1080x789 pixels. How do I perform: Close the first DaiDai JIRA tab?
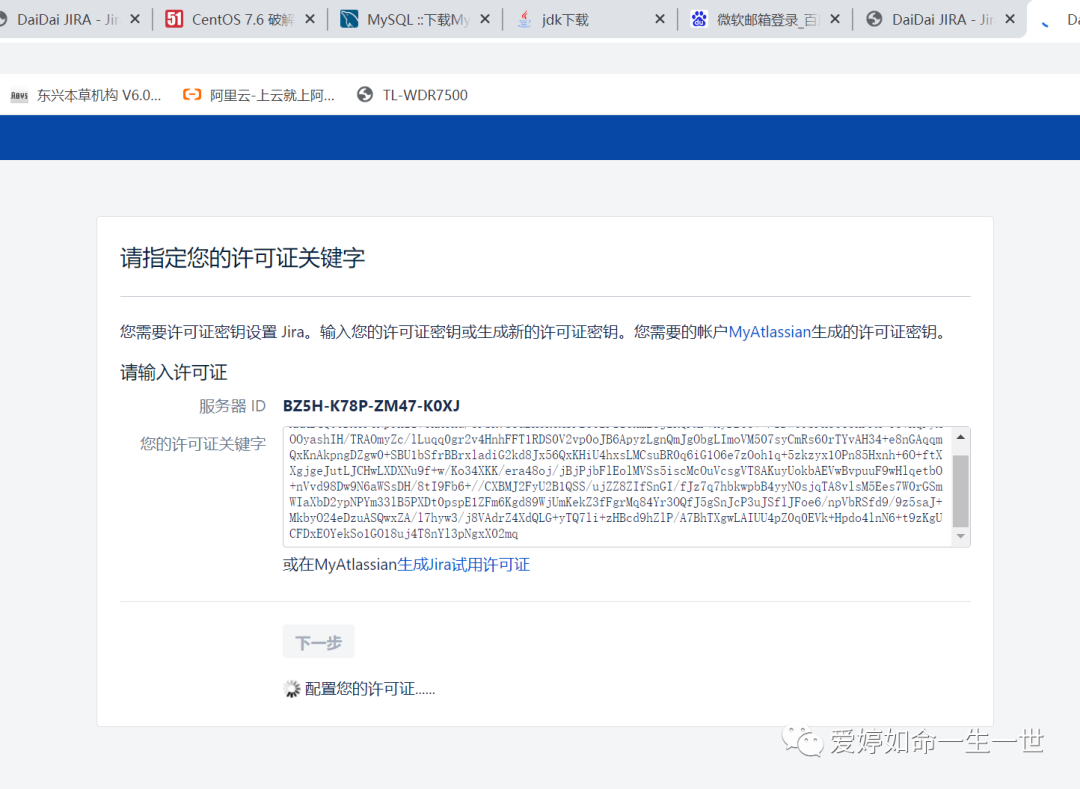click(x=135, y=19)
